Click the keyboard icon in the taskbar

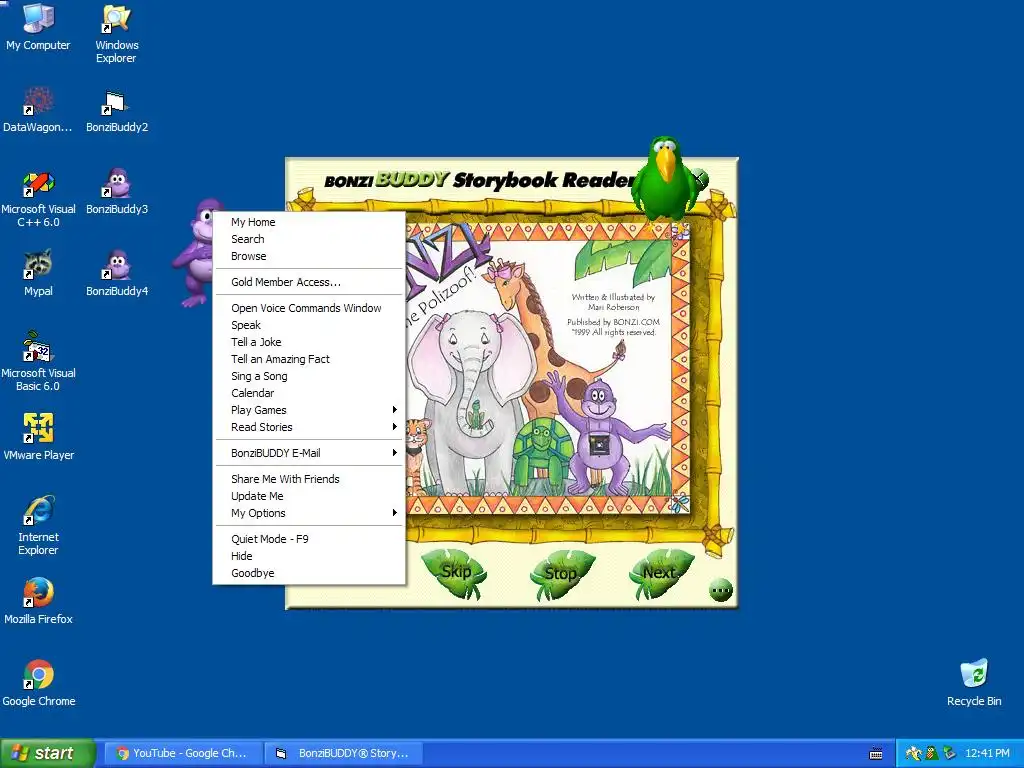point(876,754)
